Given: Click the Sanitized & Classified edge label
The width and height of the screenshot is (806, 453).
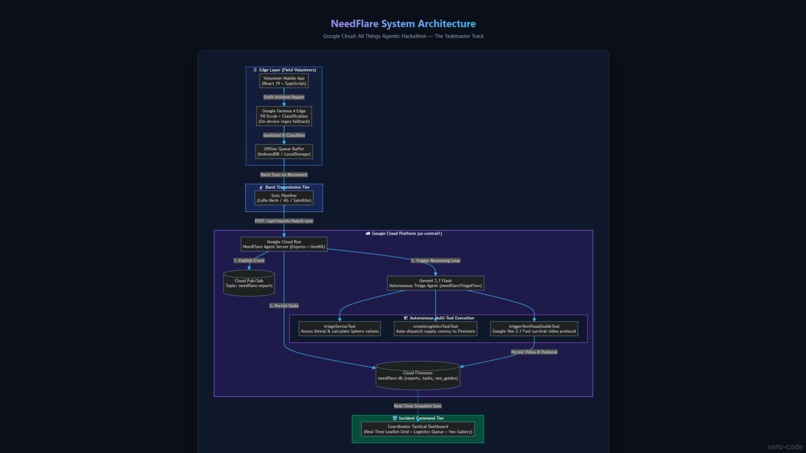Looking at the screenshot, I should click(284, 135).
